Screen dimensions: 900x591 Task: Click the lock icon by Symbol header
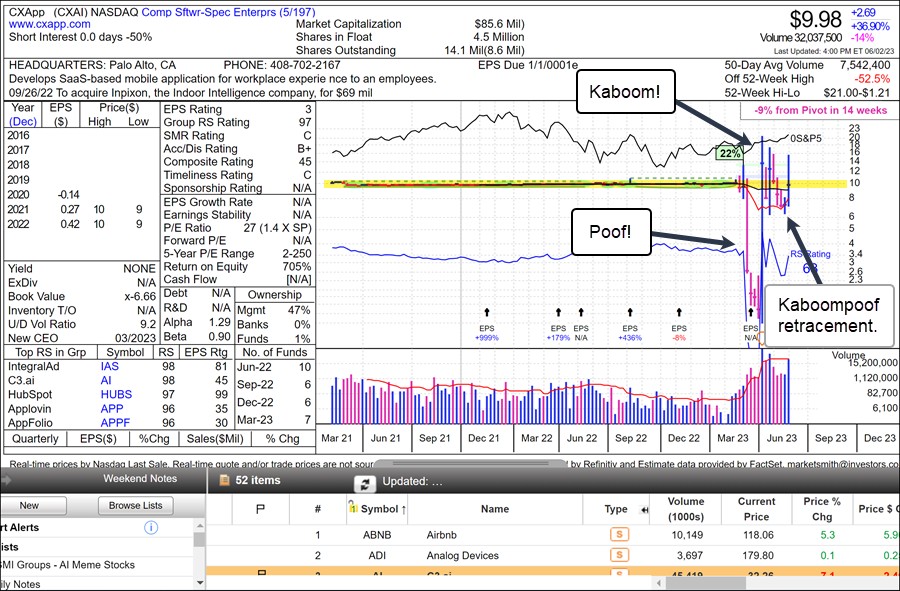pyautogui.click(x=353, y=508)
